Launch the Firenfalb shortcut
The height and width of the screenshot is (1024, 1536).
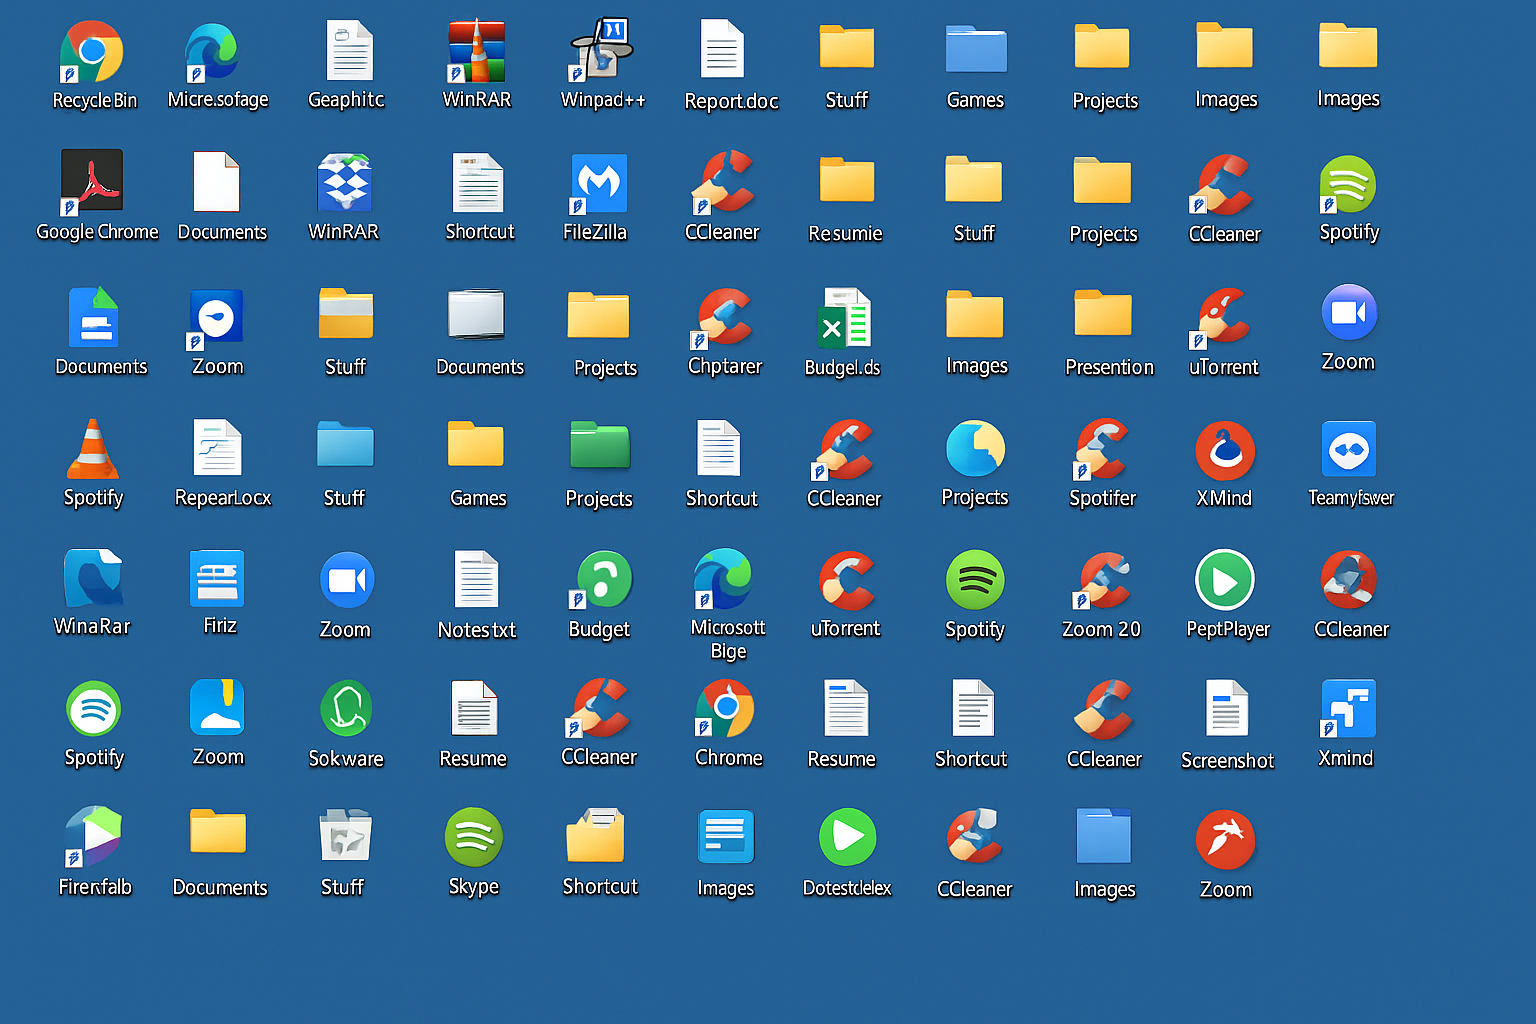click(93, 837)
